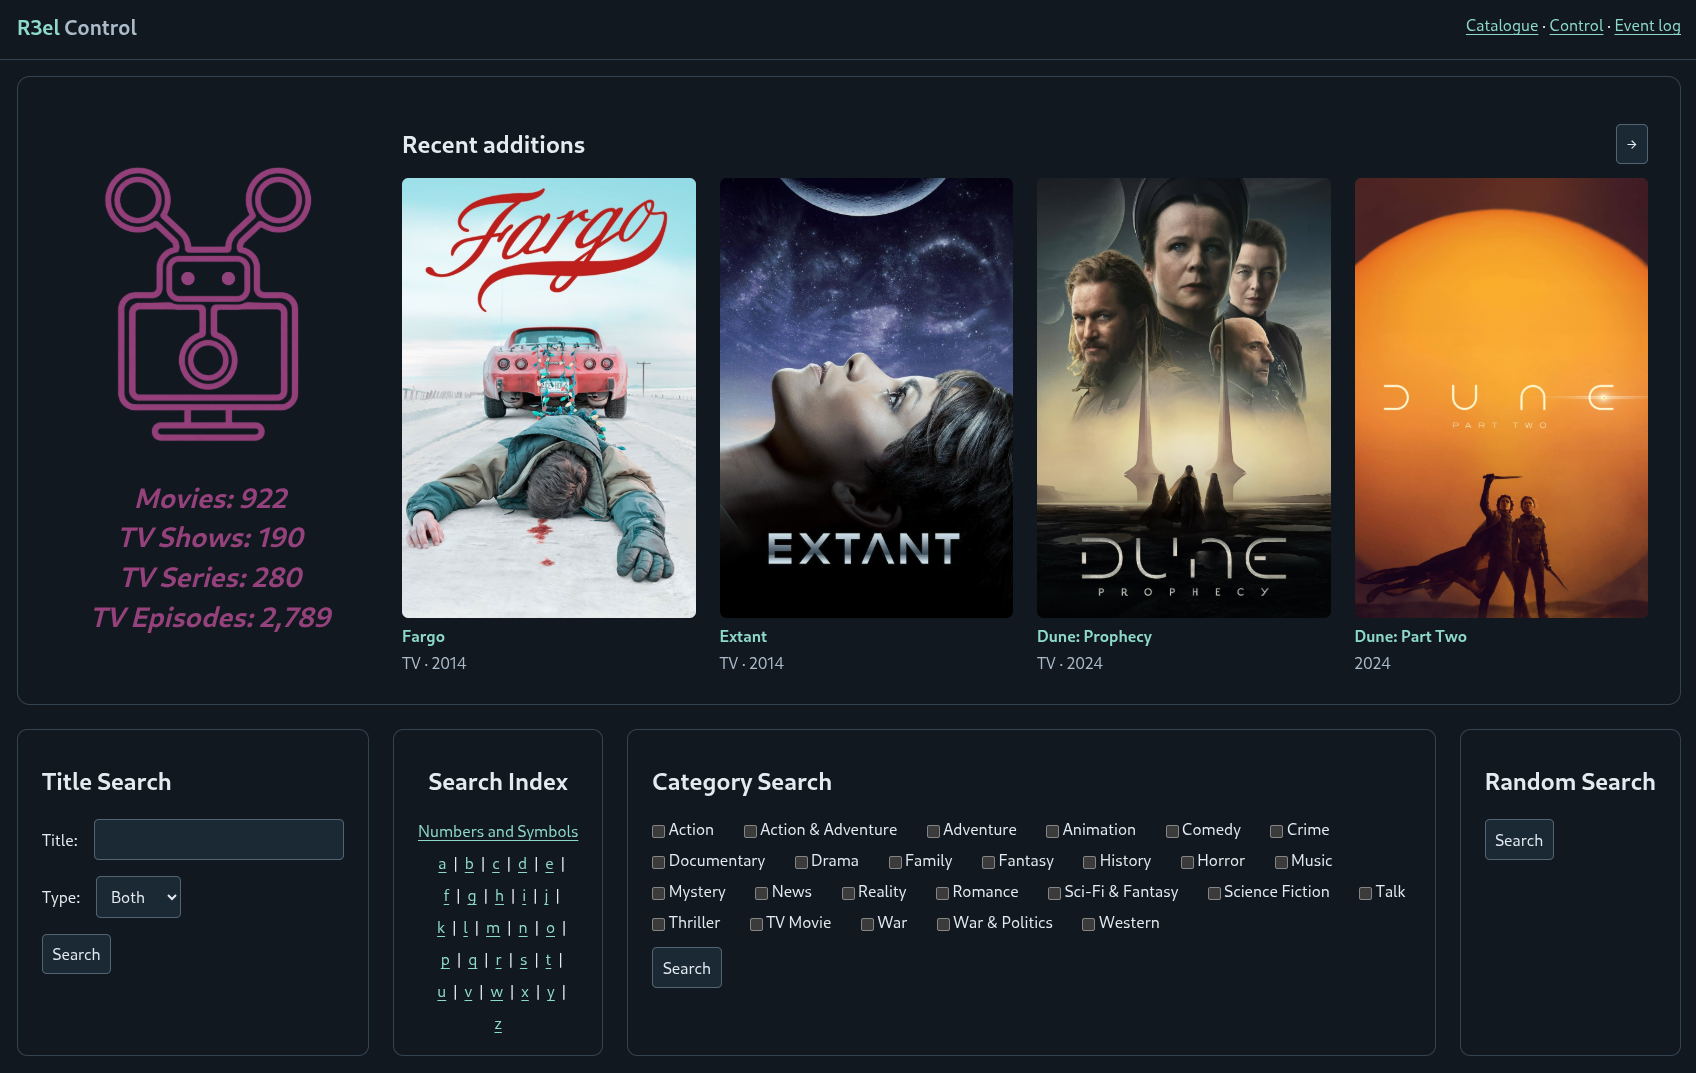
Task: Enable the Talk category checkbox
Action: click(x=1365, y=893)
